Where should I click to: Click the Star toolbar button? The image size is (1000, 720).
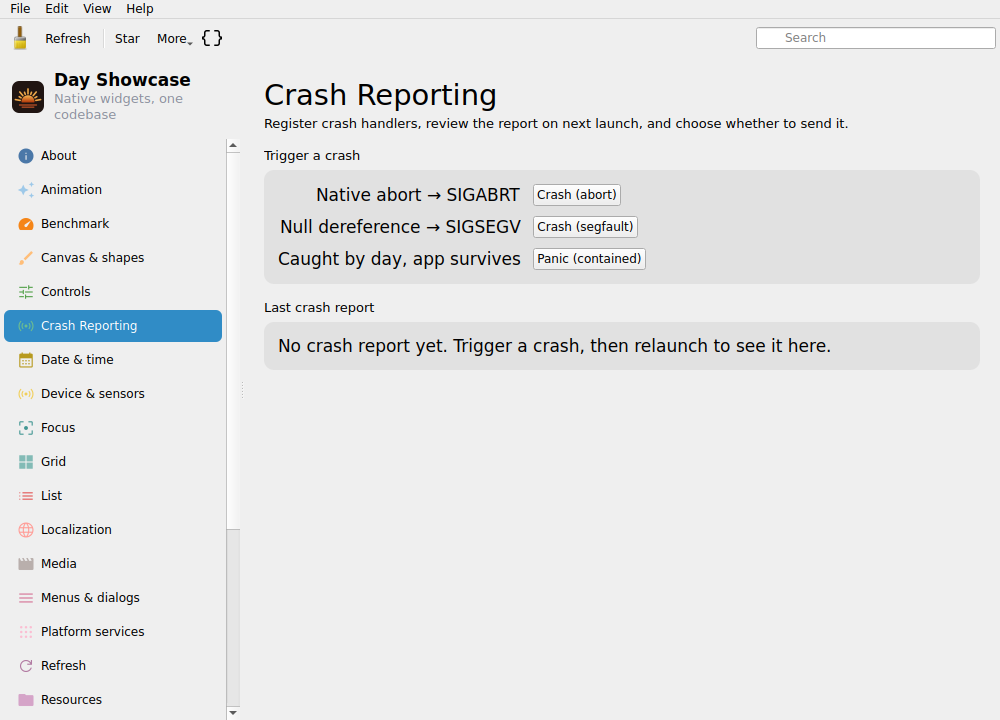pos(127,38)
